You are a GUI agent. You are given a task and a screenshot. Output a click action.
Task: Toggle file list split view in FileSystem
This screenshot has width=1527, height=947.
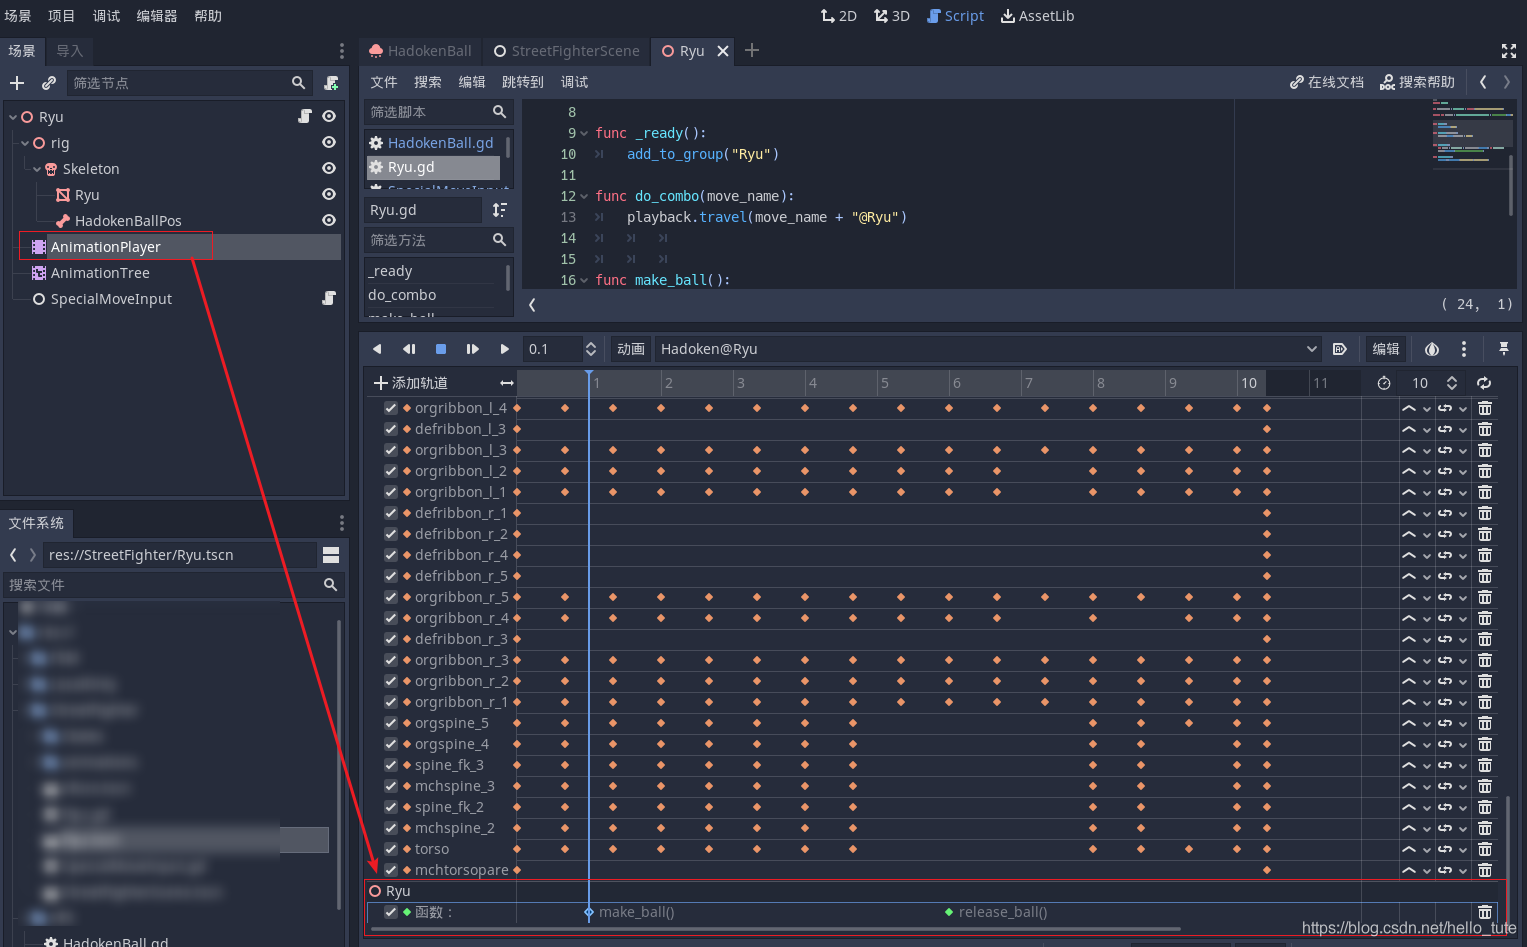pyautogui.click(x=331, y=555)
